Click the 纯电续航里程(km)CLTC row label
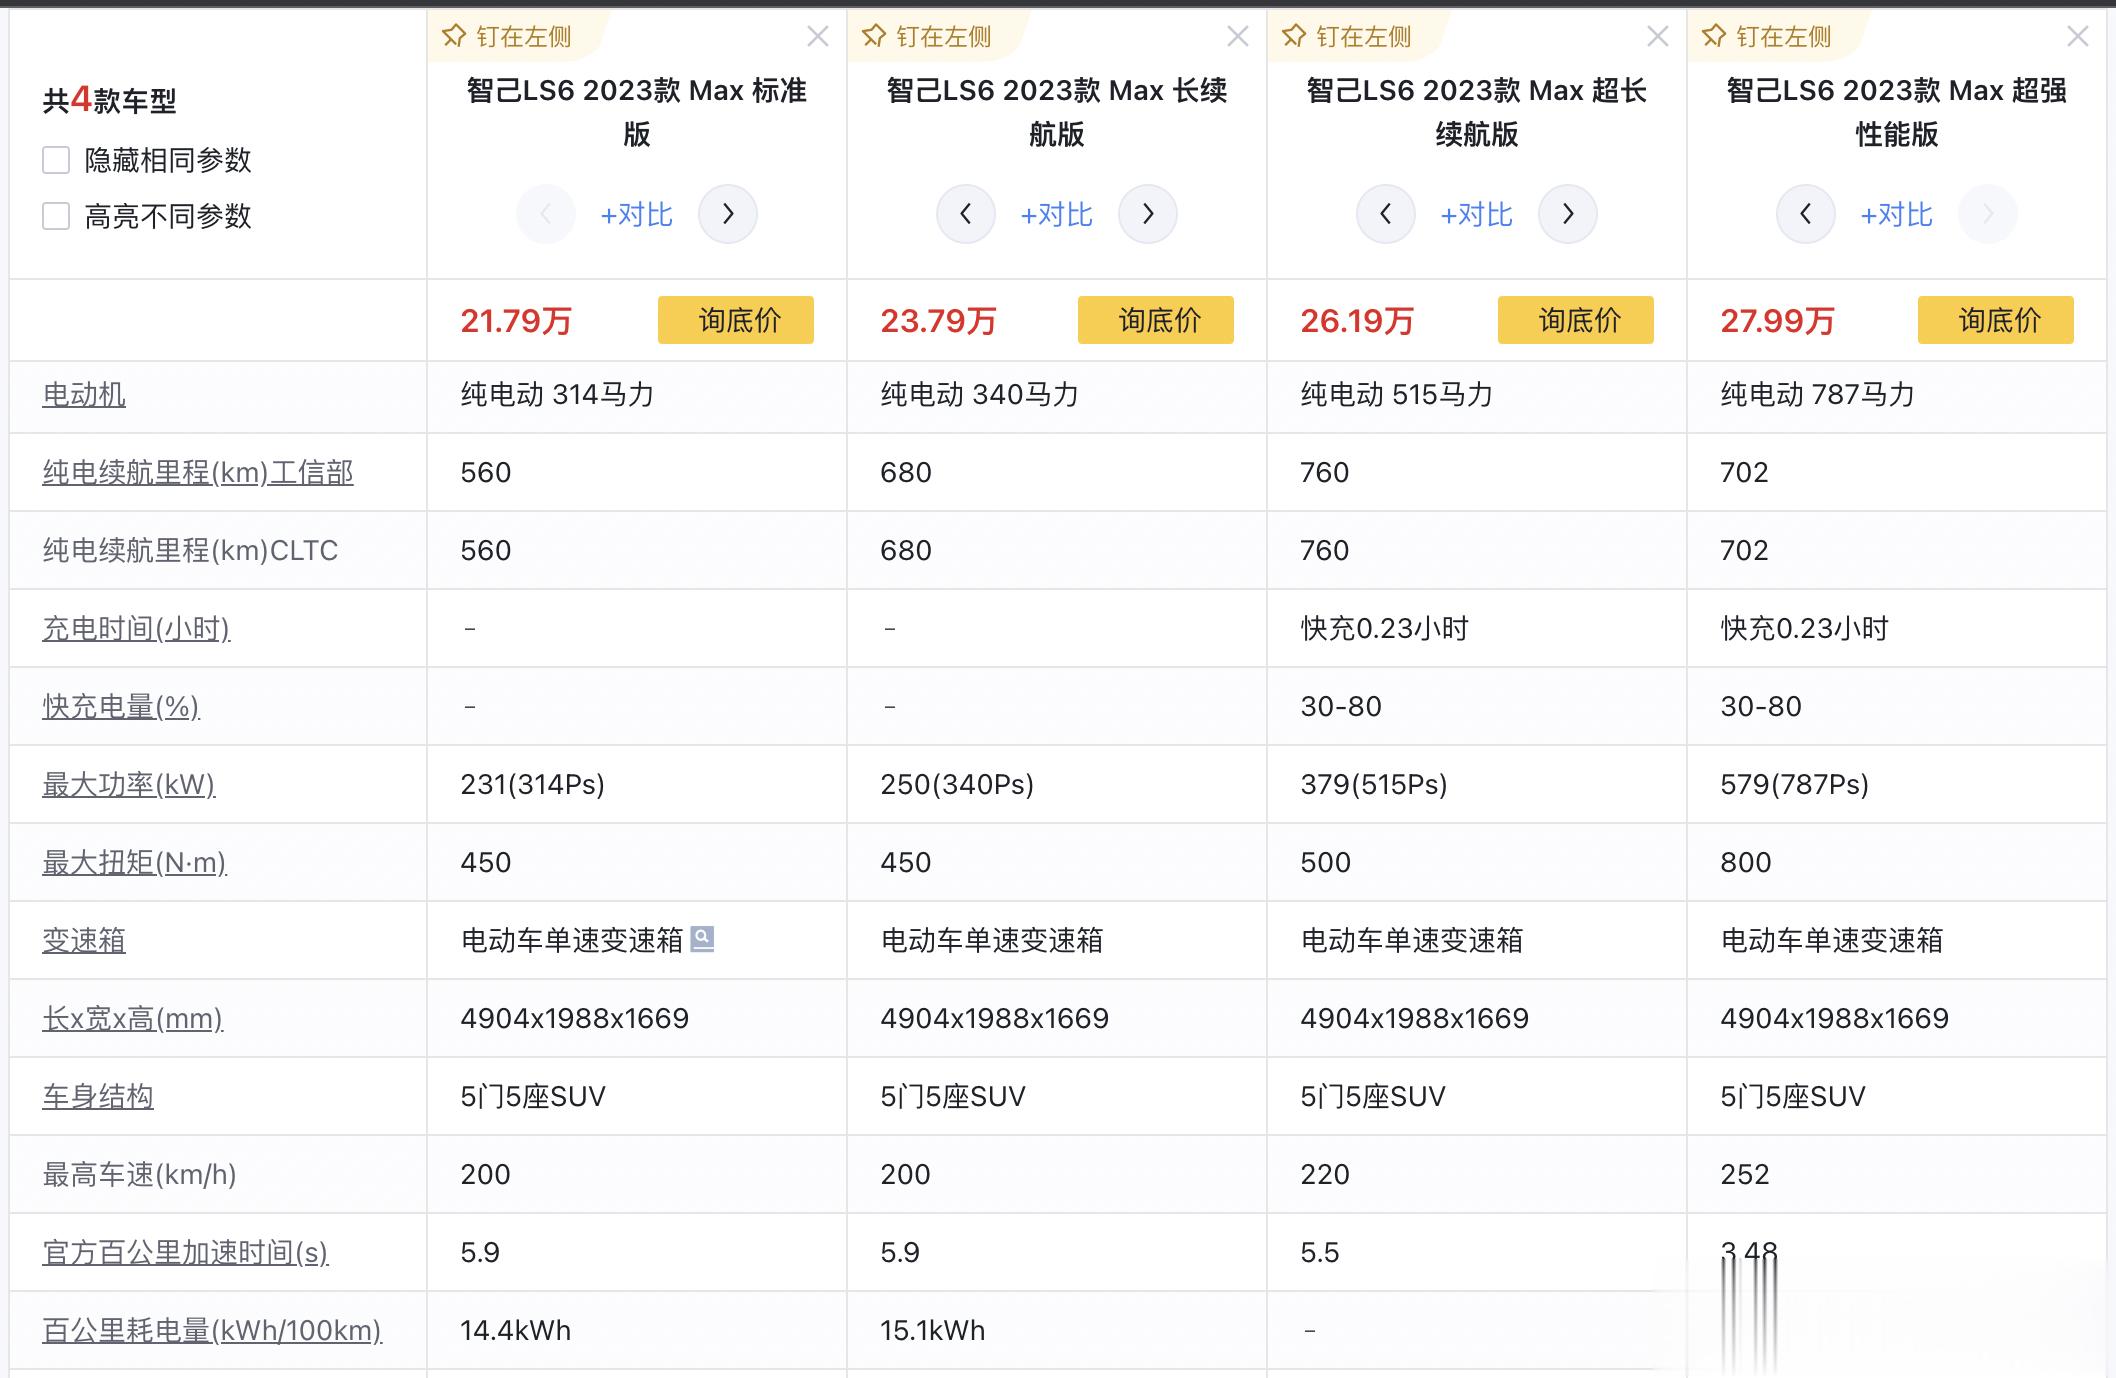Screen dimensions: 2116x1378 click(x=190, y=551)
